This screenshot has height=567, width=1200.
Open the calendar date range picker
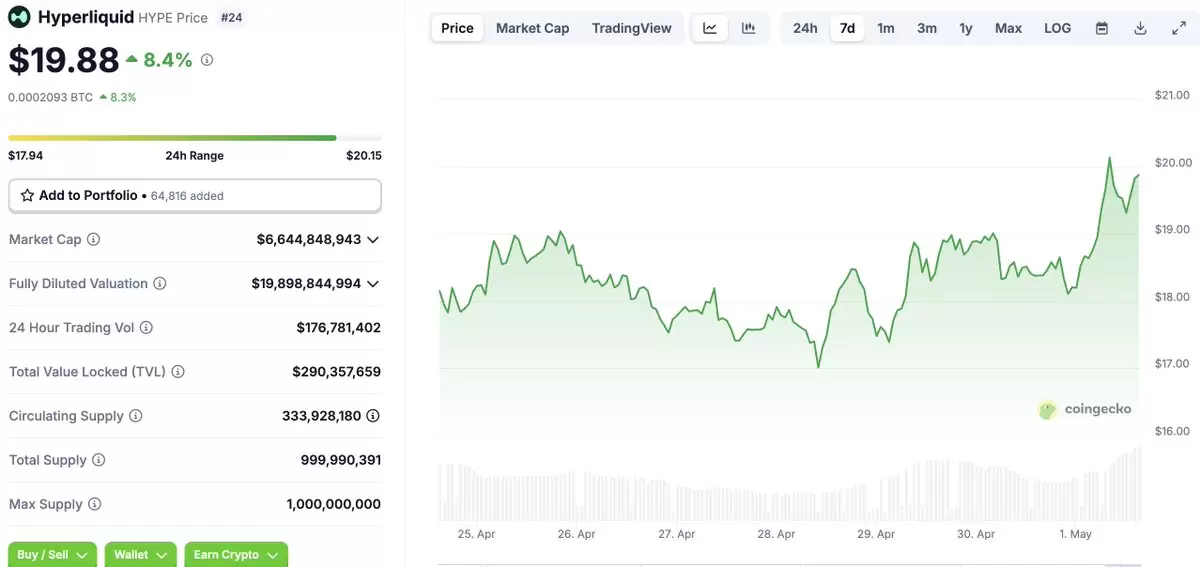coord(1102,28)
